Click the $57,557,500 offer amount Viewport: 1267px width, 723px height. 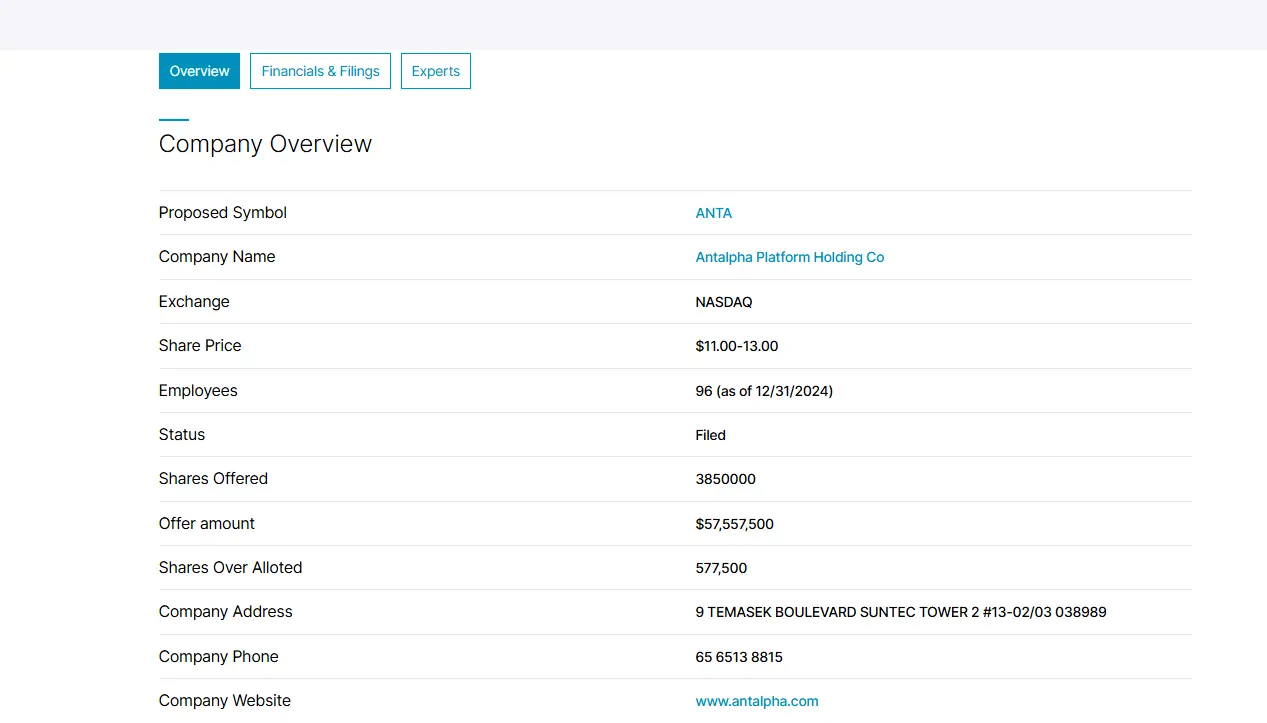pyautogui.click(x=734, y=524)
